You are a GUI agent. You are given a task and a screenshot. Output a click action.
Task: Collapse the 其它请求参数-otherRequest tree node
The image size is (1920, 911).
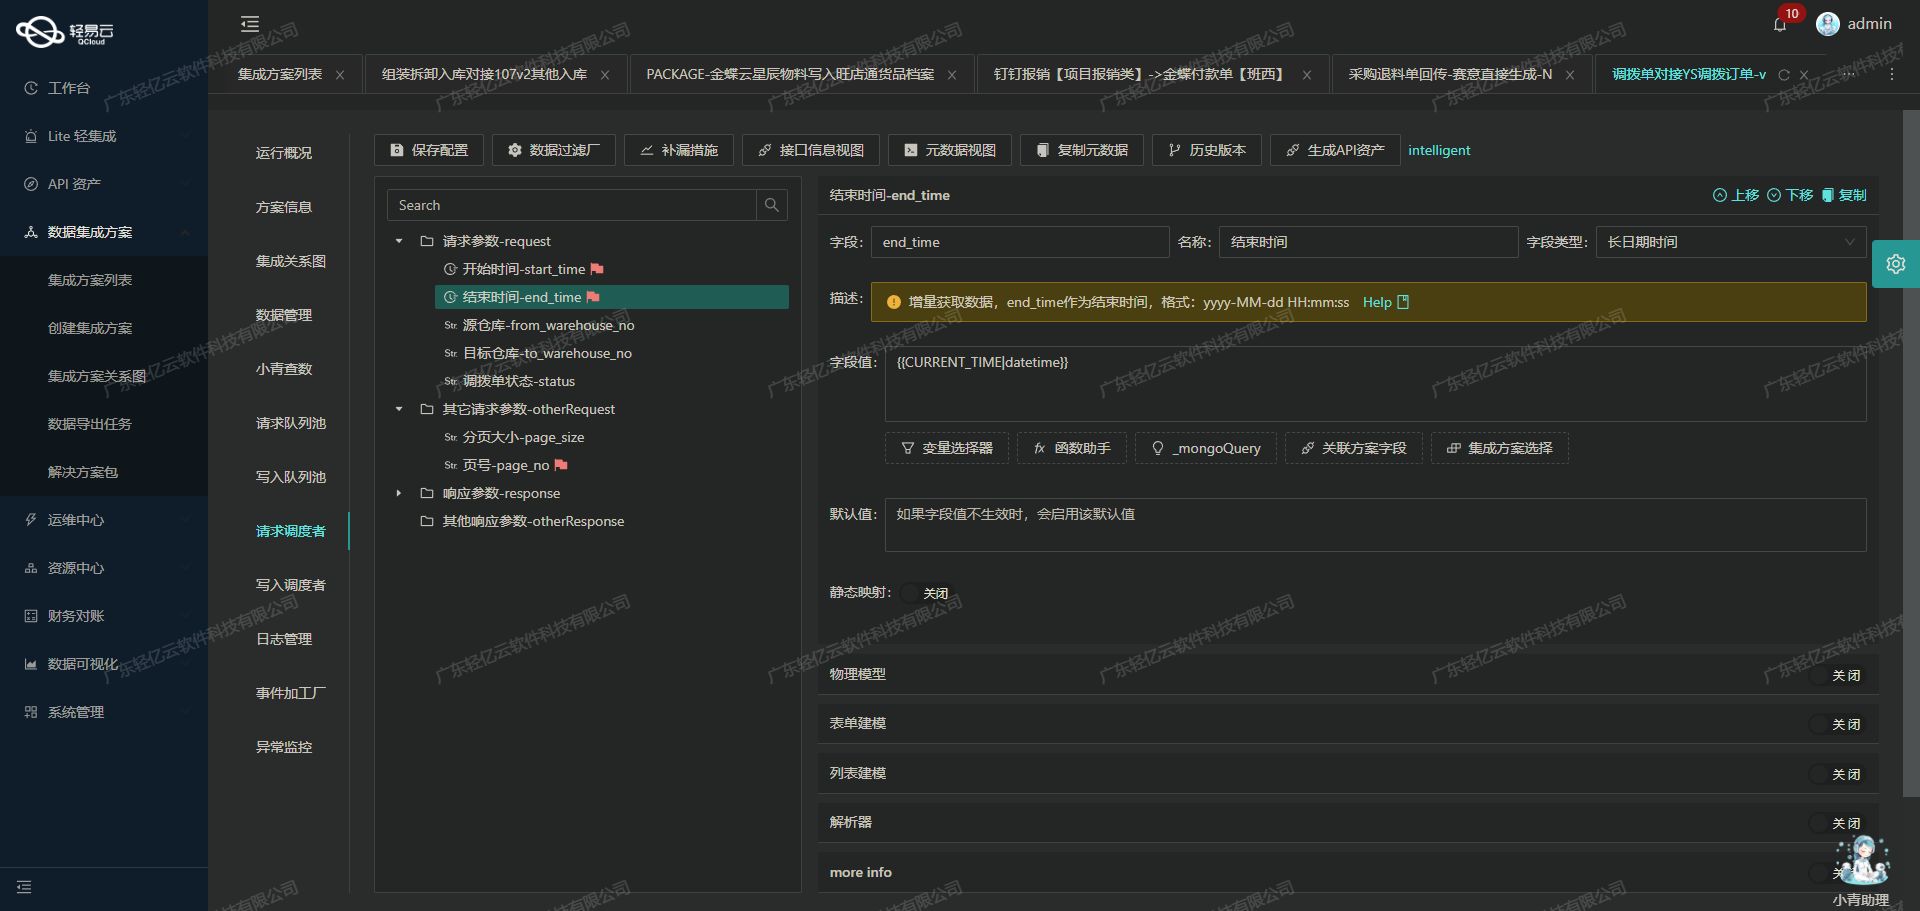click(399, 409)
